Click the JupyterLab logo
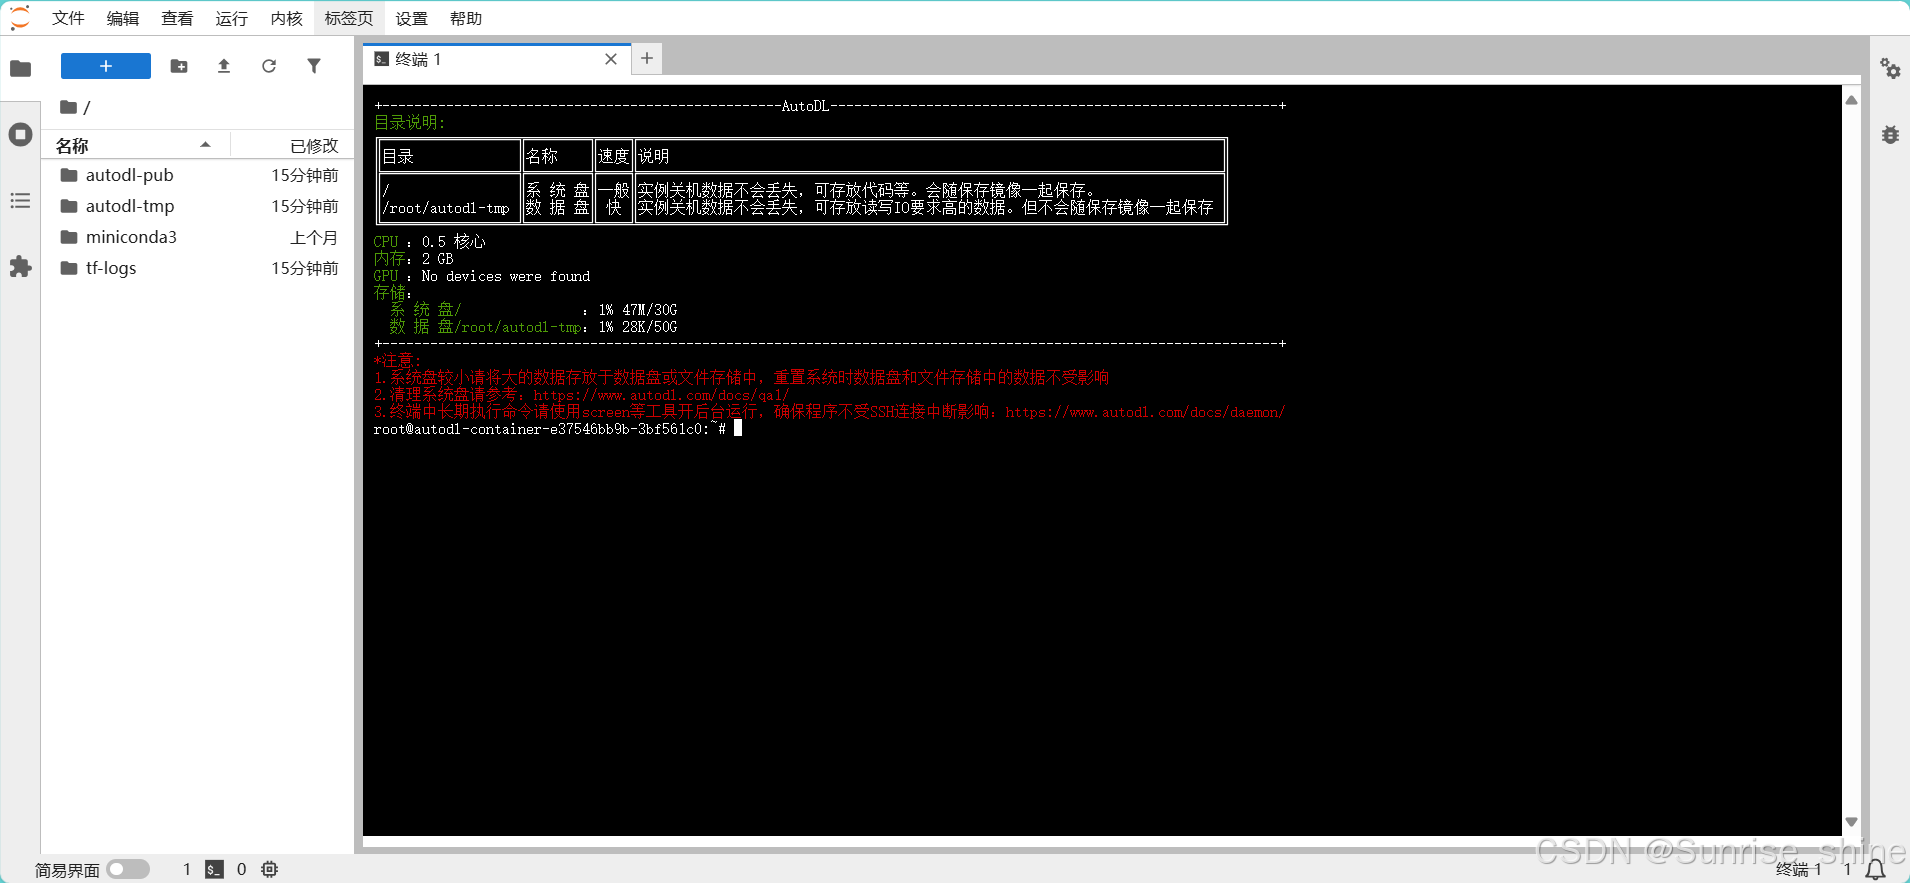1910x883 pixels. click(20, 18)
